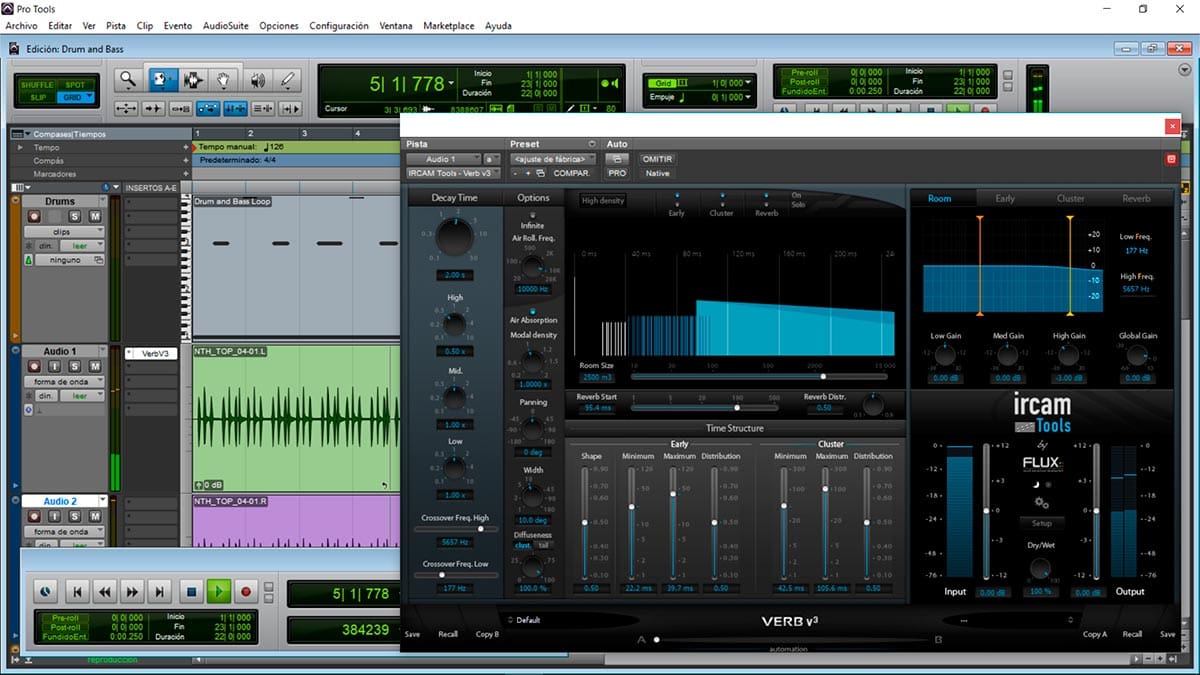Screen dimensions: 1200x675
Task: Stop playback in the transport window
Action: 192,592
